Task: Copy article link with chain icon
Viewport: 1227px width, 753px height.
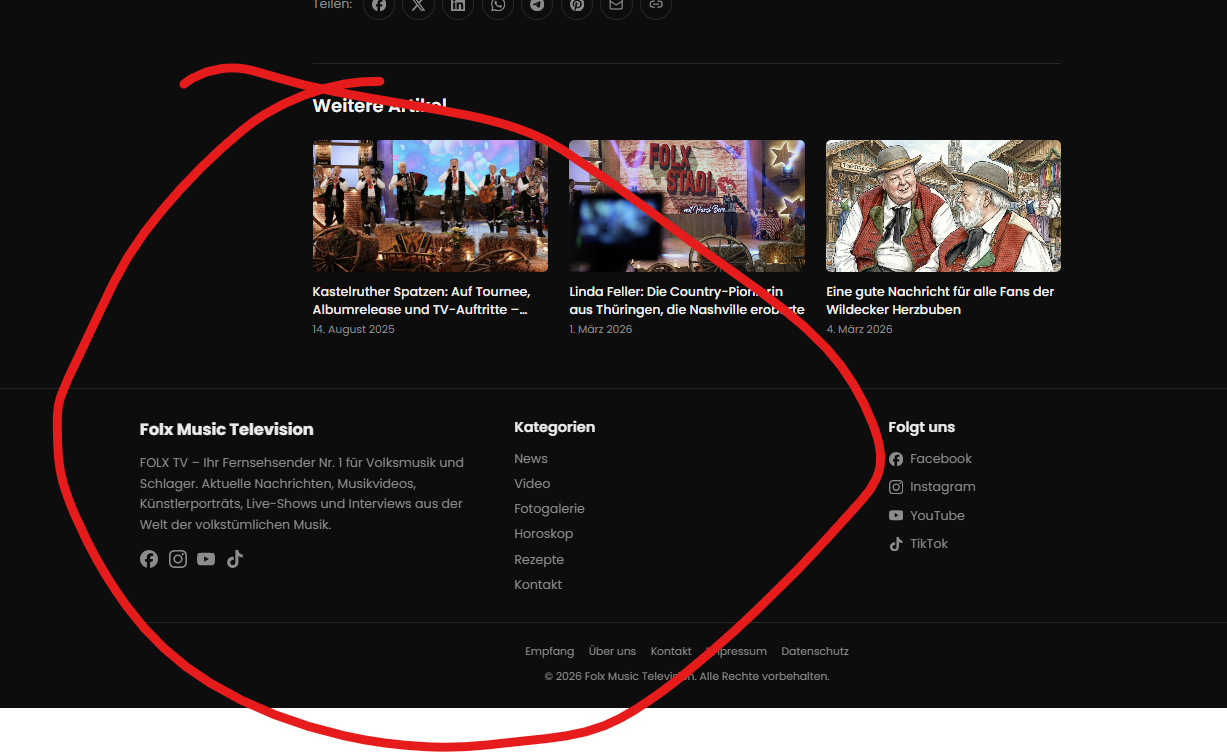Action: 656,5
